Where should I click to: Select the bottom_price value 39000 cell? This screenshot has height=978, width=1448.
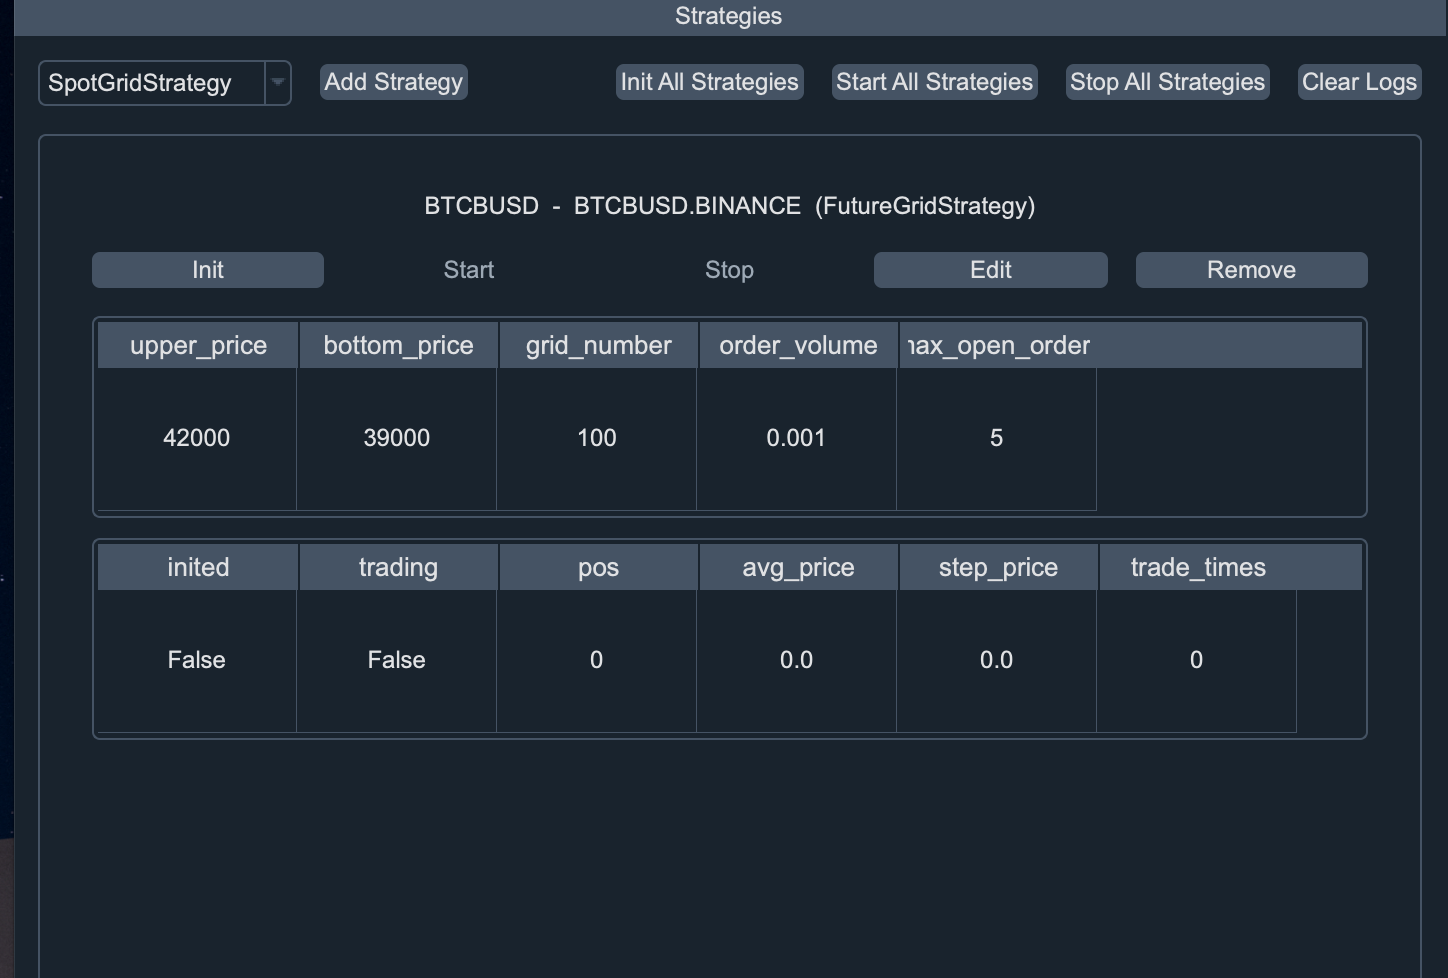pos(397,438)
